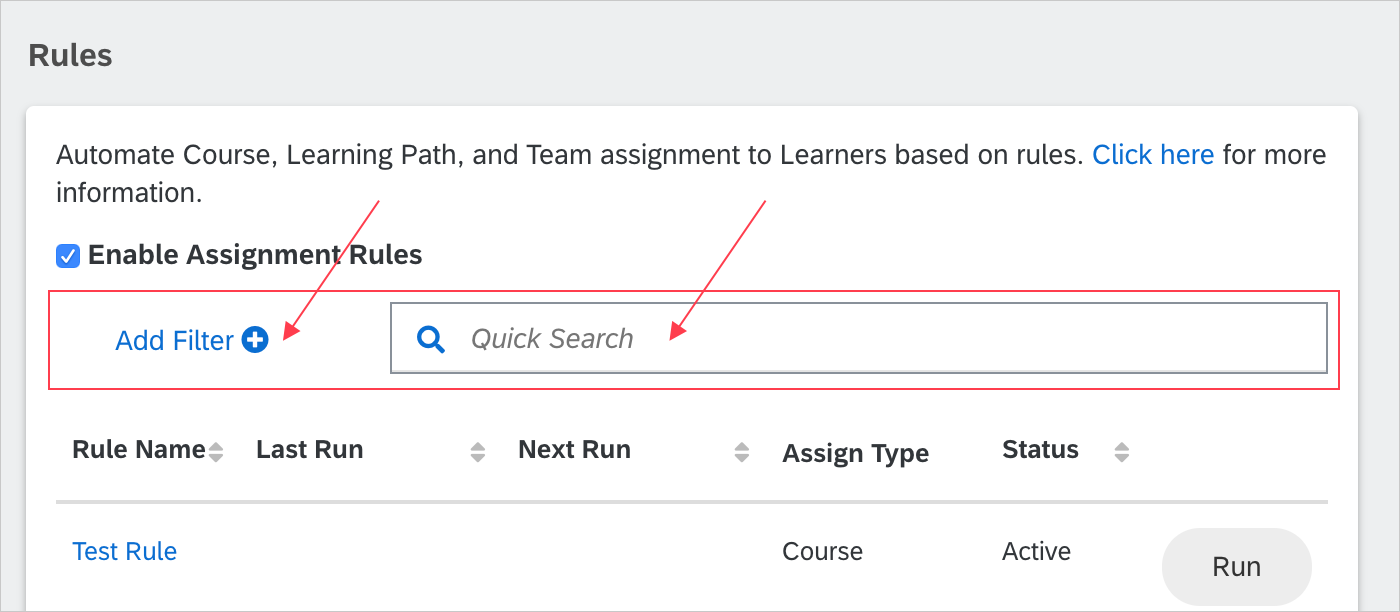The image size is (1400, 612).
Task: Click the Active status cell of Test Rule
Action: coord(1036,551)
